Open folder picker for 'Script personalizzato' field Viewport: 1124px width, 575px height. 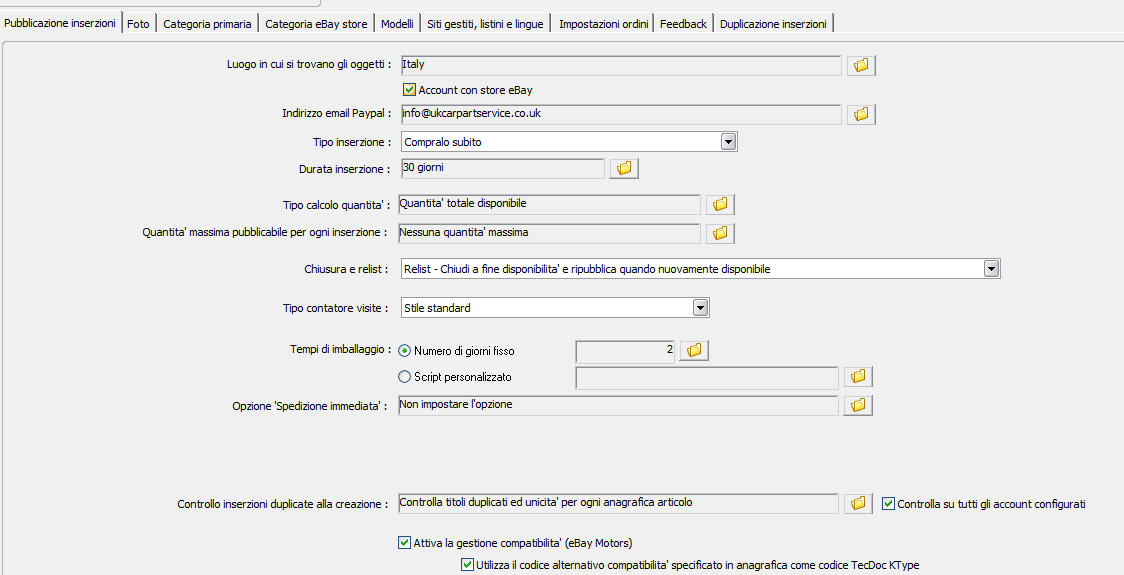[x=858, y=377]
